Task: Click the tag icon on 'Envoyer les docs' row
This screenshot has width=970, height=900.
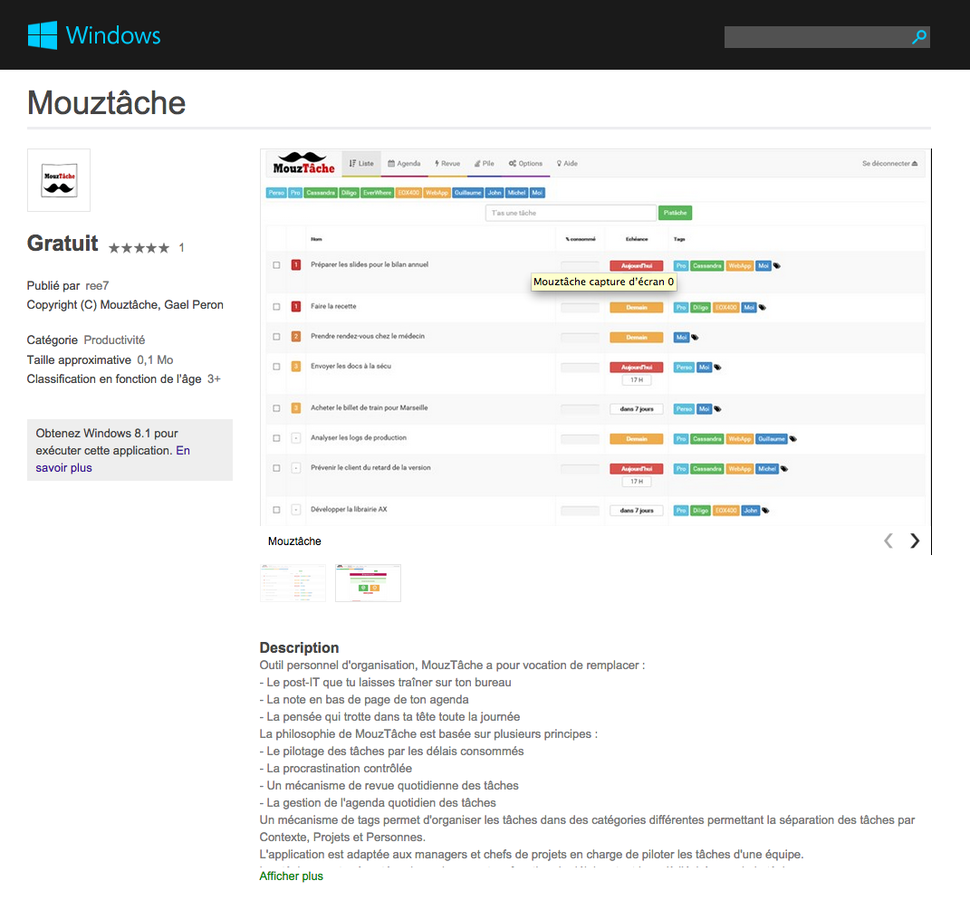Action: click(718, 367)
